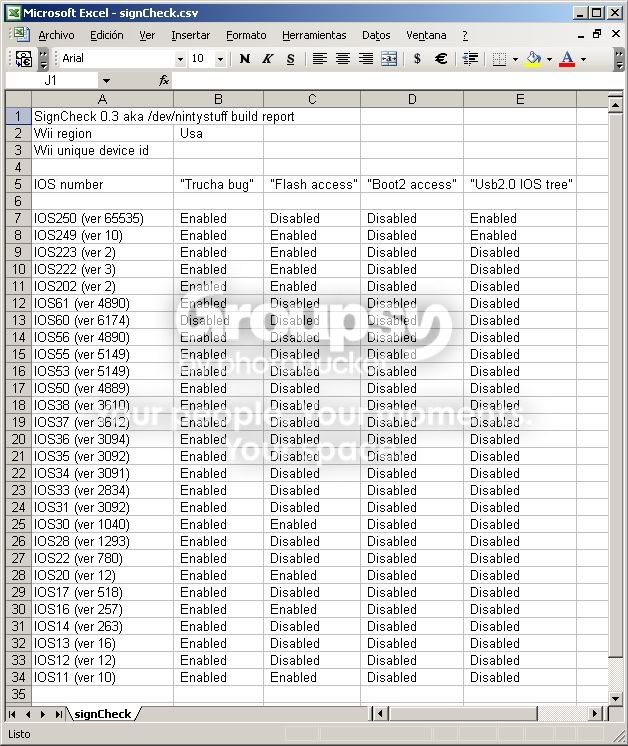The height and width of the screenshot is (746, 628).
Task: Click the Select All corner button
Action: (x=19, y=99)
